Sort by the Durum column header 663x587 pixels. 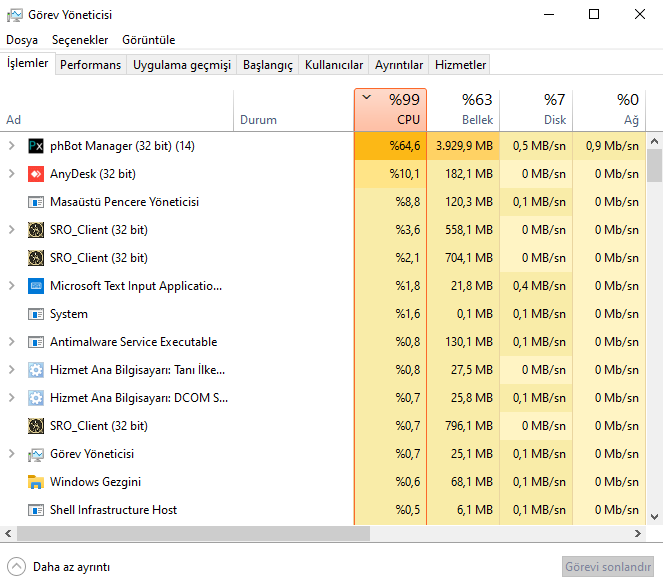[293, 110]
